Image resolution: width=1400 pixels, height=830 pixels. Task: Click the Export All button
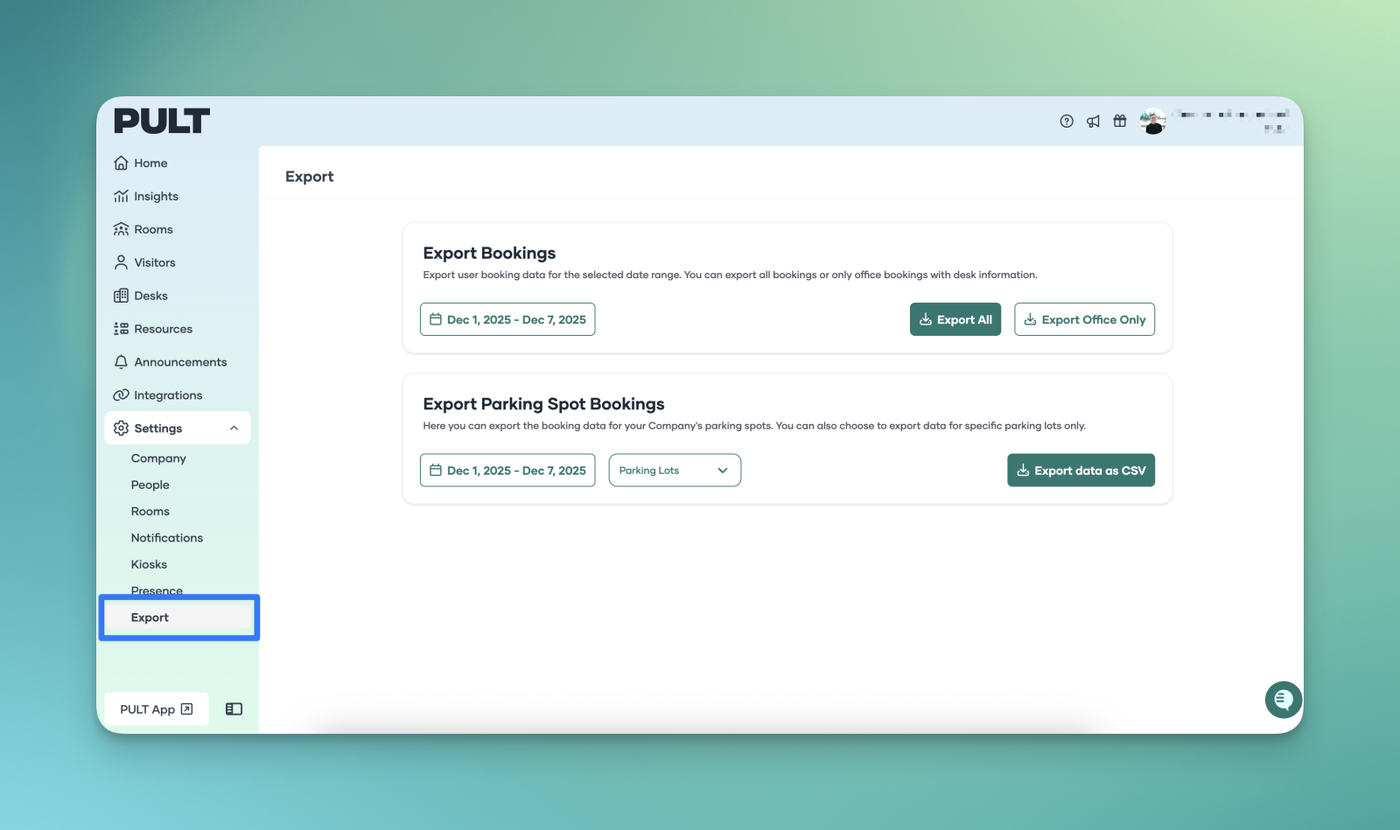tap(955, 319)
